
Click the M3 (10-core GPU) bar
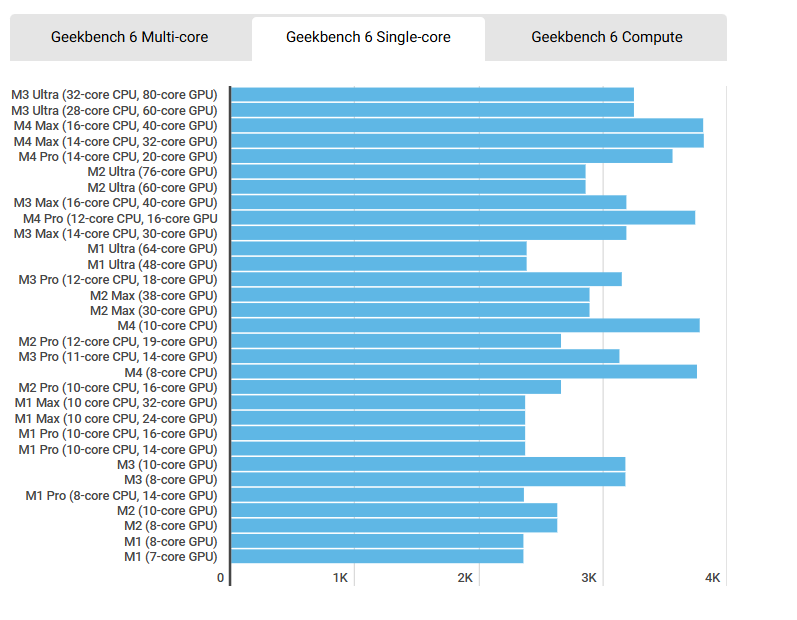pyautogui.click(x=428, y=464)
